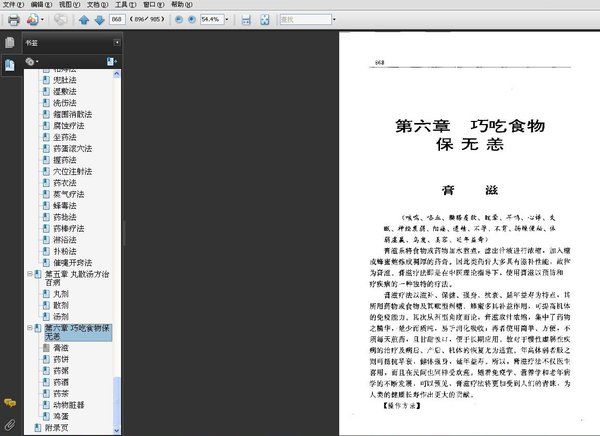Open the Attachments paperclip panel icon
The width and height of the screenshot is (600, 436).
tap(10, 424)
